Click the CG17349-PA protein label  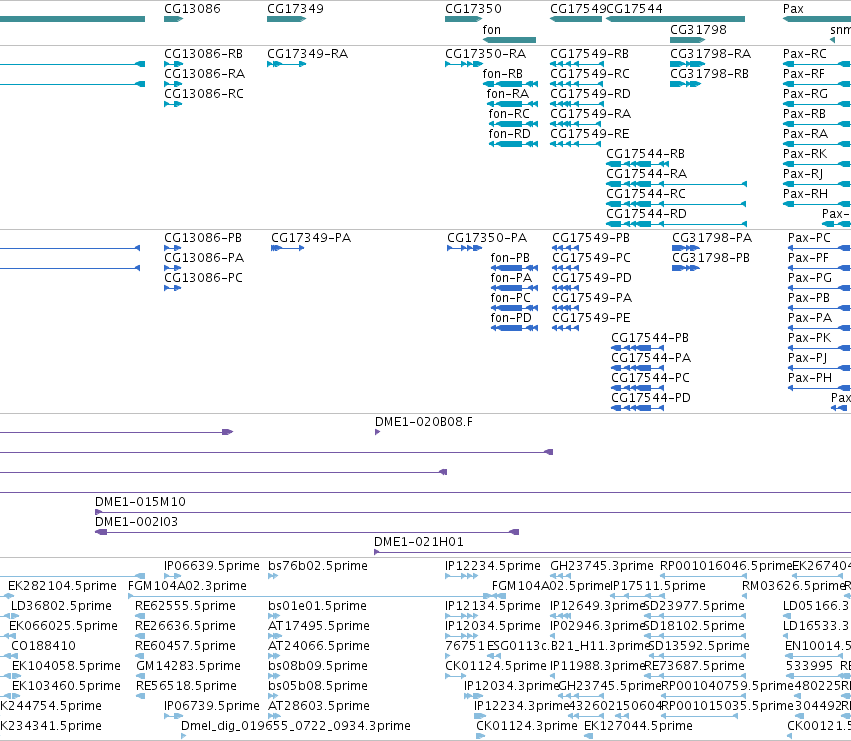click(x=311, y=238)
